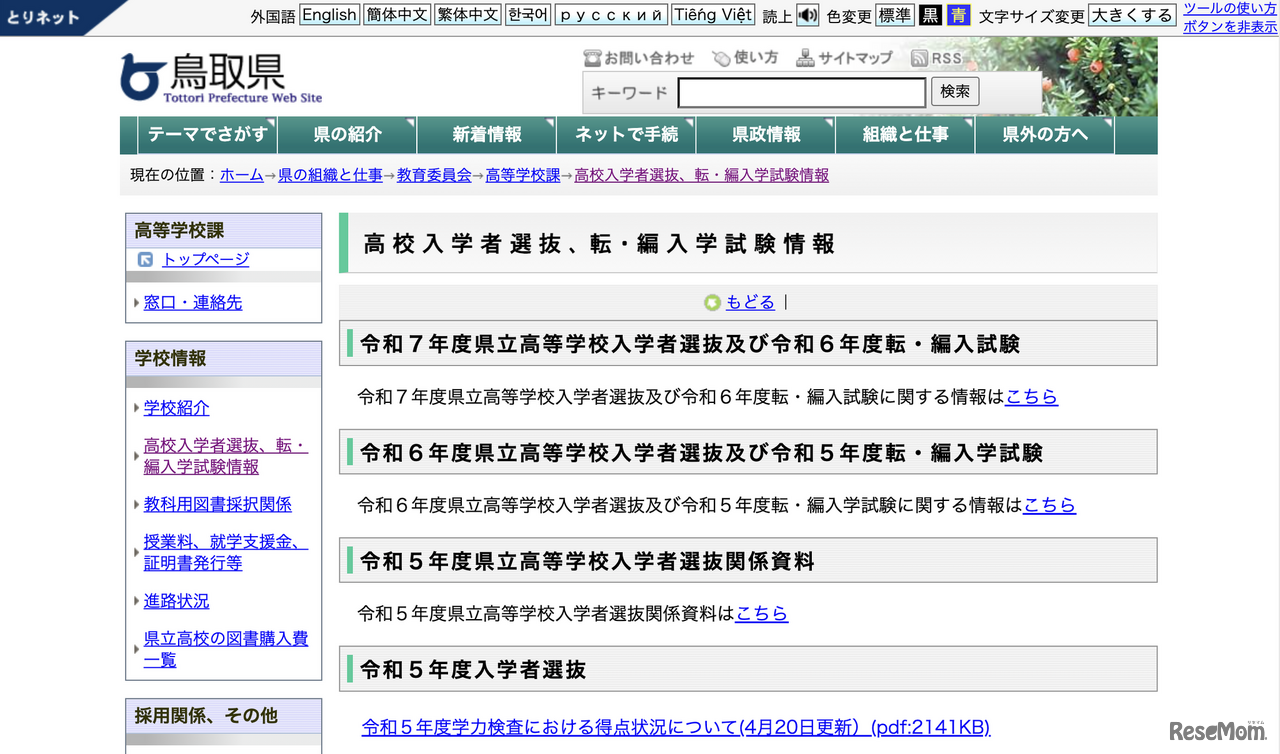The width and height of the screenshot is (1280, 754).
Task: Click the サイトマップ sitemap icon link
Action: coord(805,58)
